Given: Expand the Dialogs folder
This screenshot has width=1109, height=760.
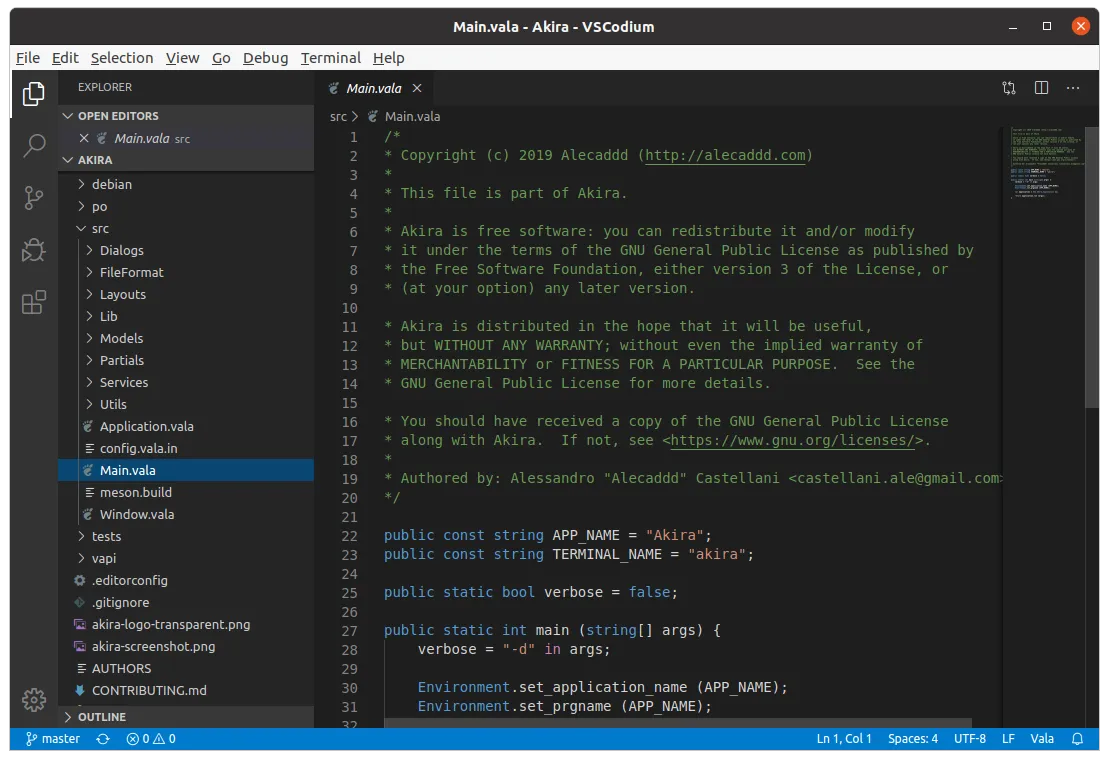Looking at the screenshot, I should click(x=89, y=250).
